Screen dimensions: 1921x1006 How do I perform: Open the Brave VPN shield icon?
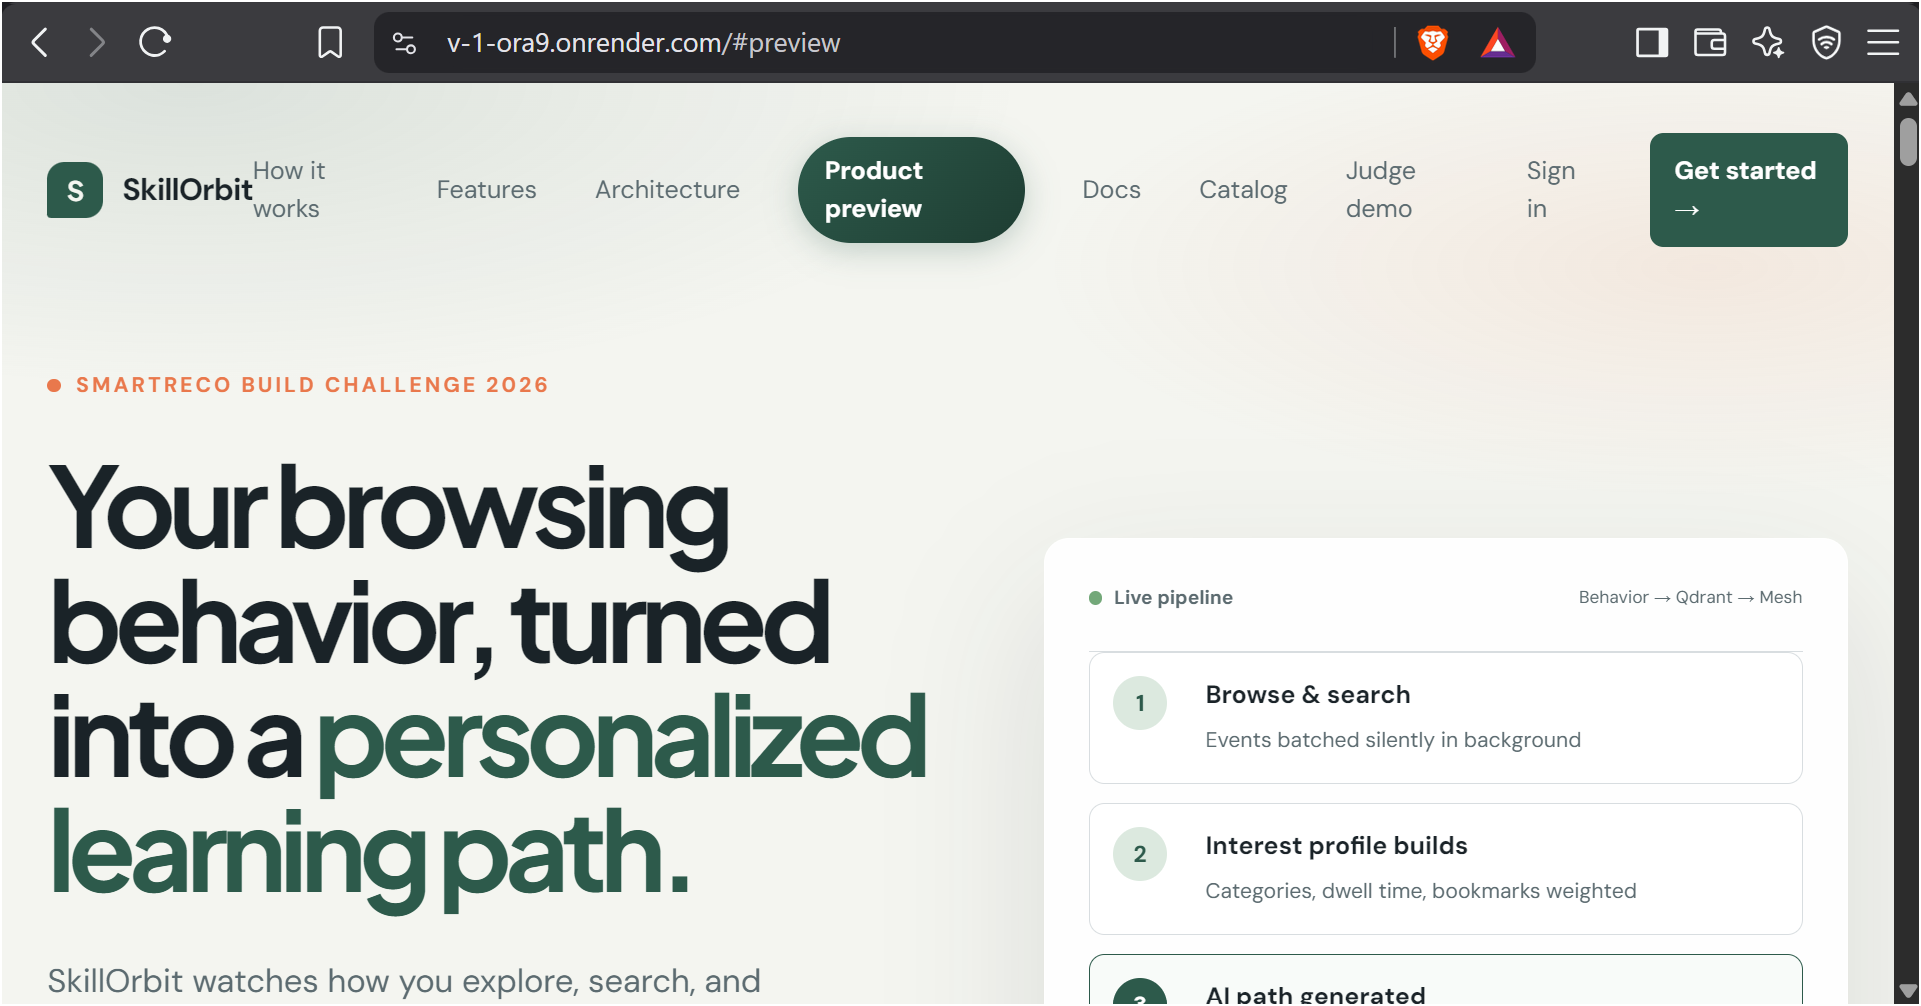tap(1826, 43)
